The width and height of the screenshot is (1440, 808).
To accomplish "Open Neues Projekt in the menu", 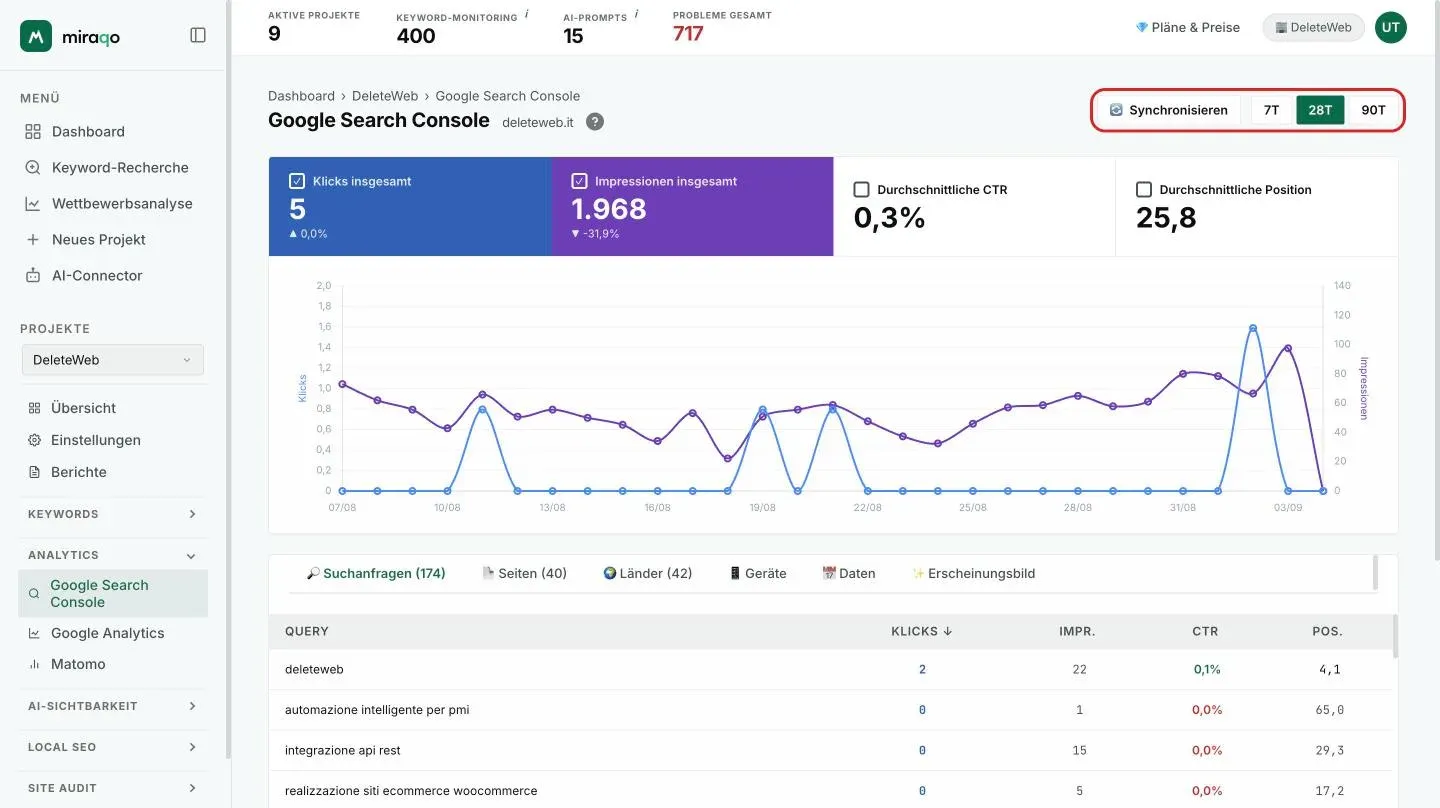I will (x=99, y=239).
